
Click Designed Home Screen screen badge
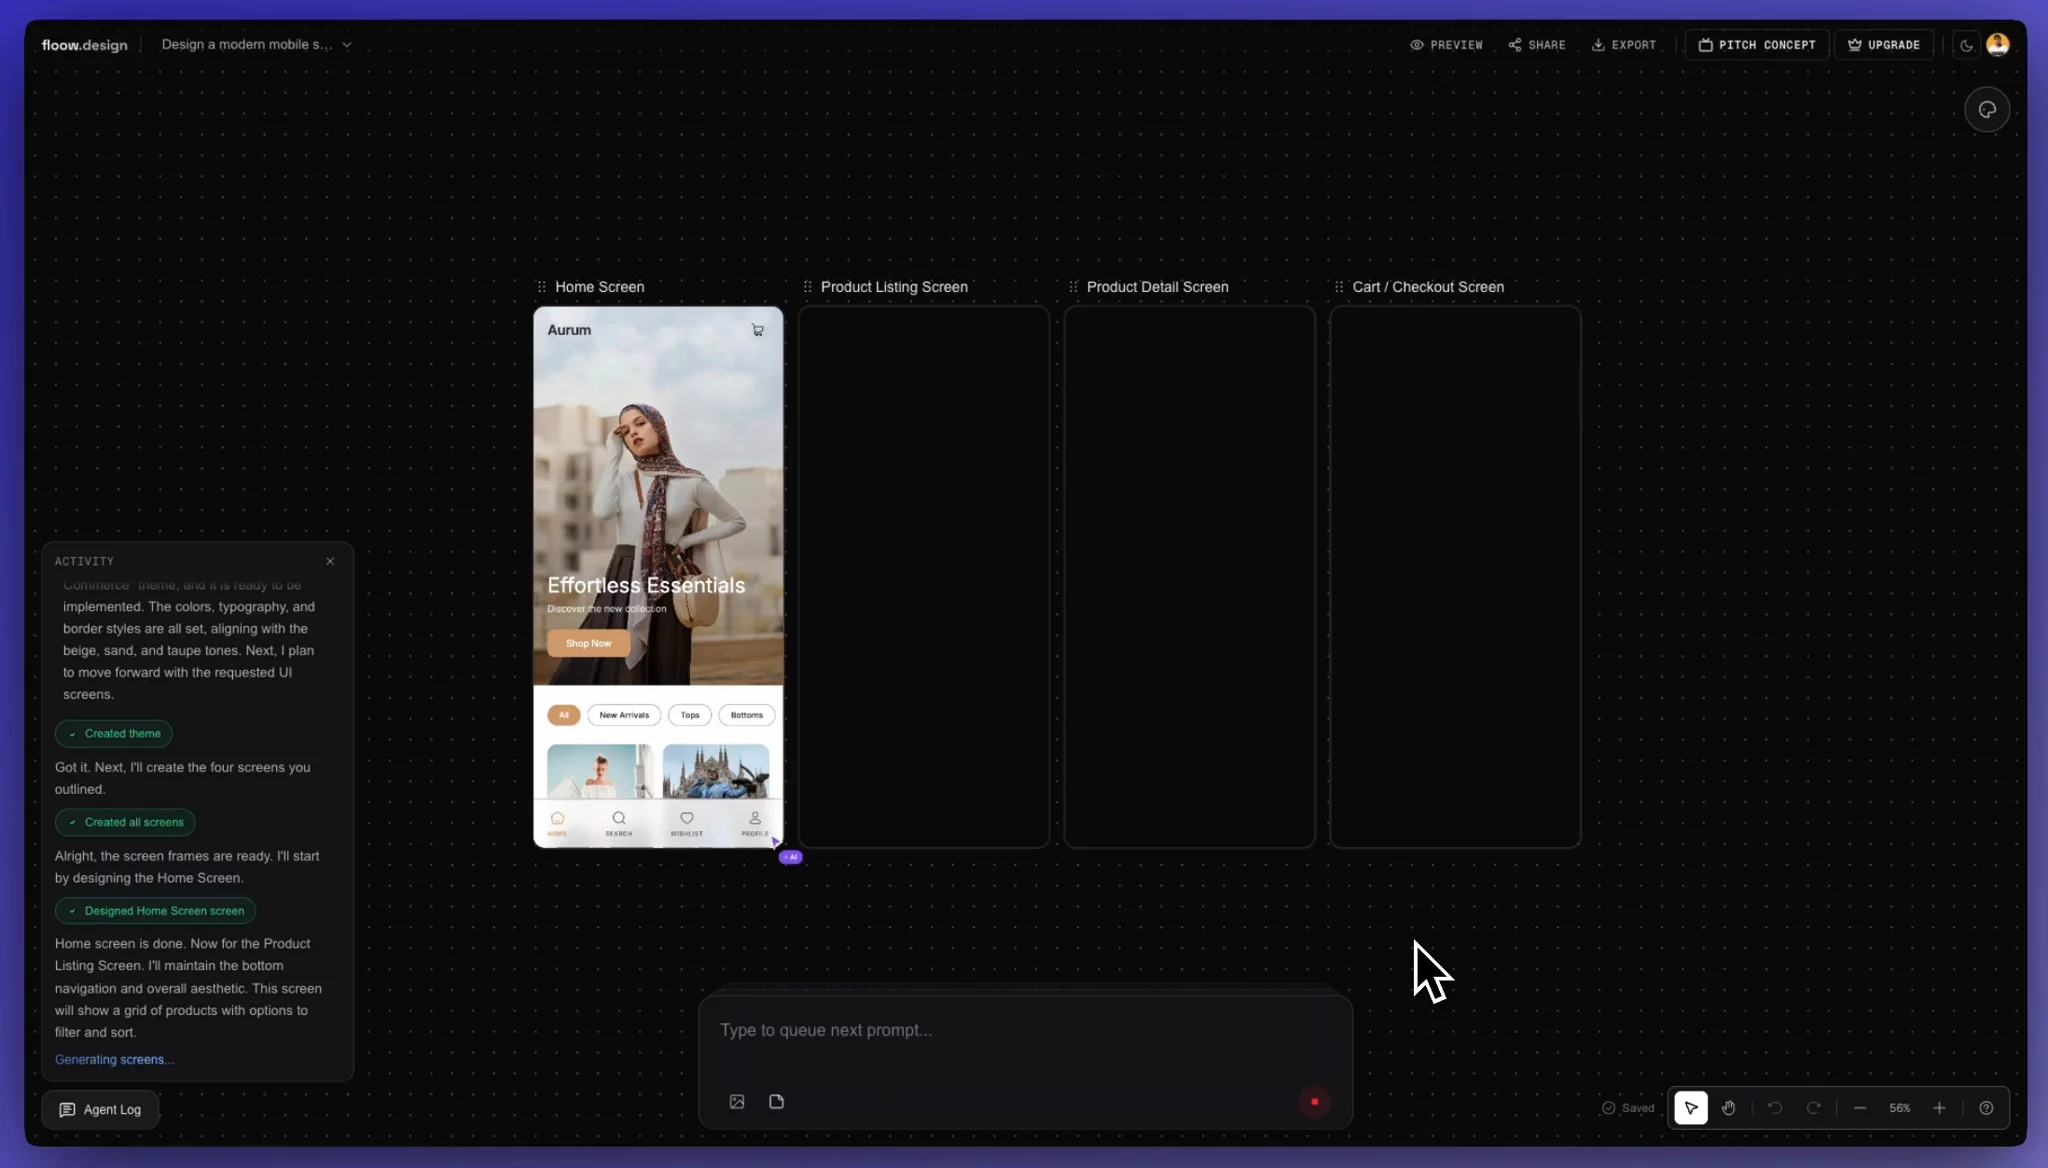pyautogui.click(x=155, y=911)
